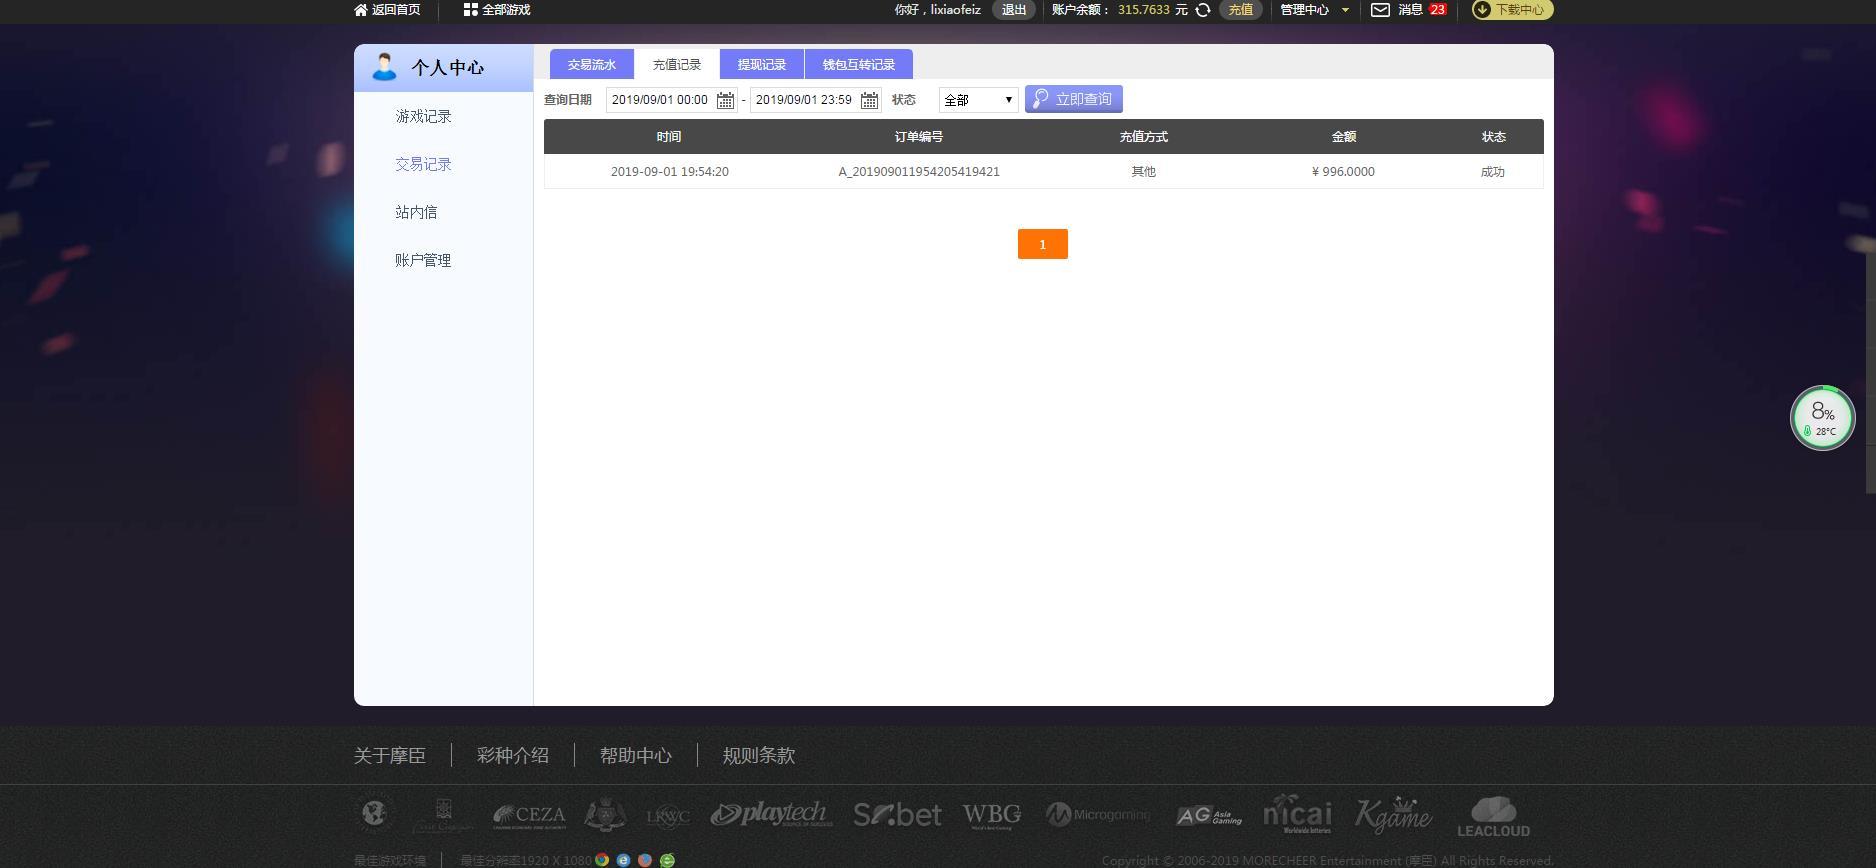Open the end date calendar picker
This screenshot has height=868, width=1876.
(x=869, y=100)
